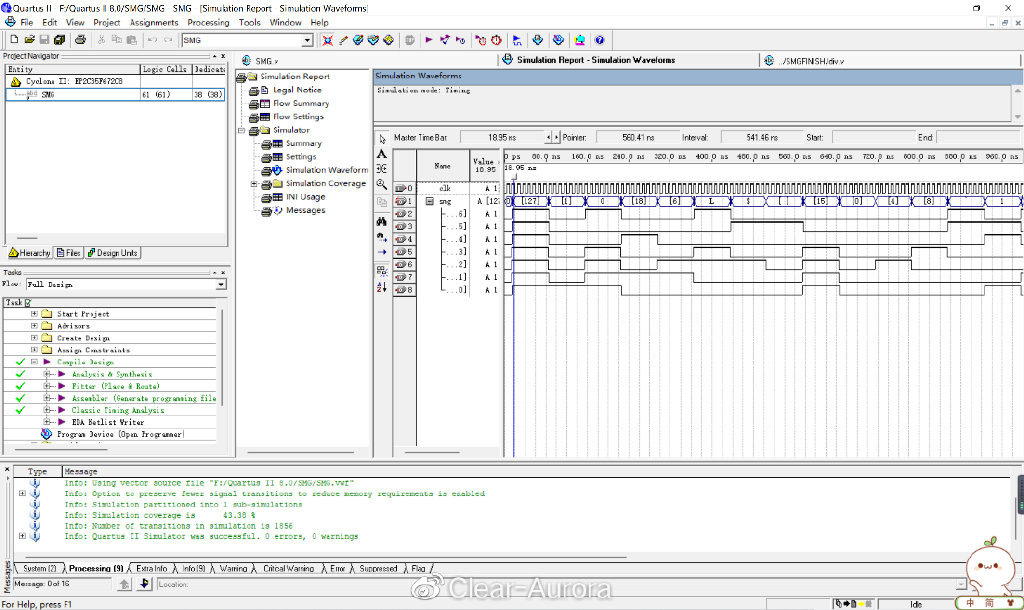Go to previous message with up arrow button
This screenshot has height=610, width=1024.
125,585
